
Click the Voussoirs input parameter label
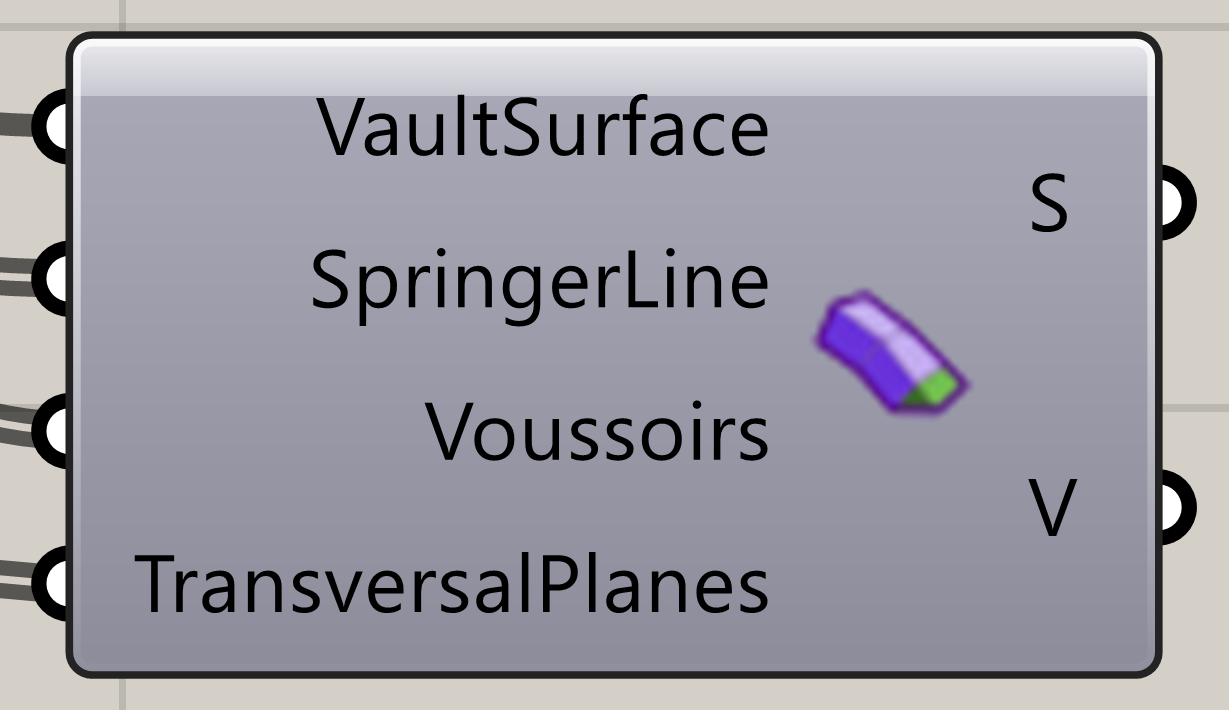(598, 434)
